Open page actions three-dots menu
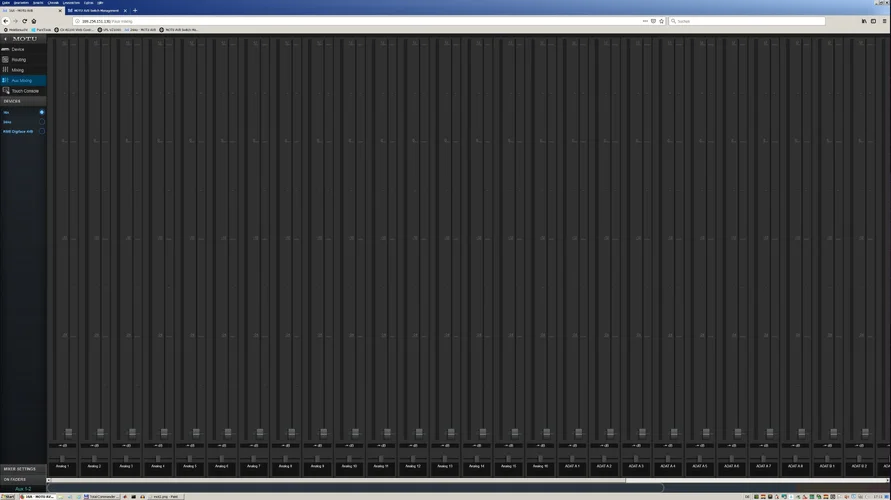This screenshot has height=500, width=891. pyautogui.click(x=645, y=21)
